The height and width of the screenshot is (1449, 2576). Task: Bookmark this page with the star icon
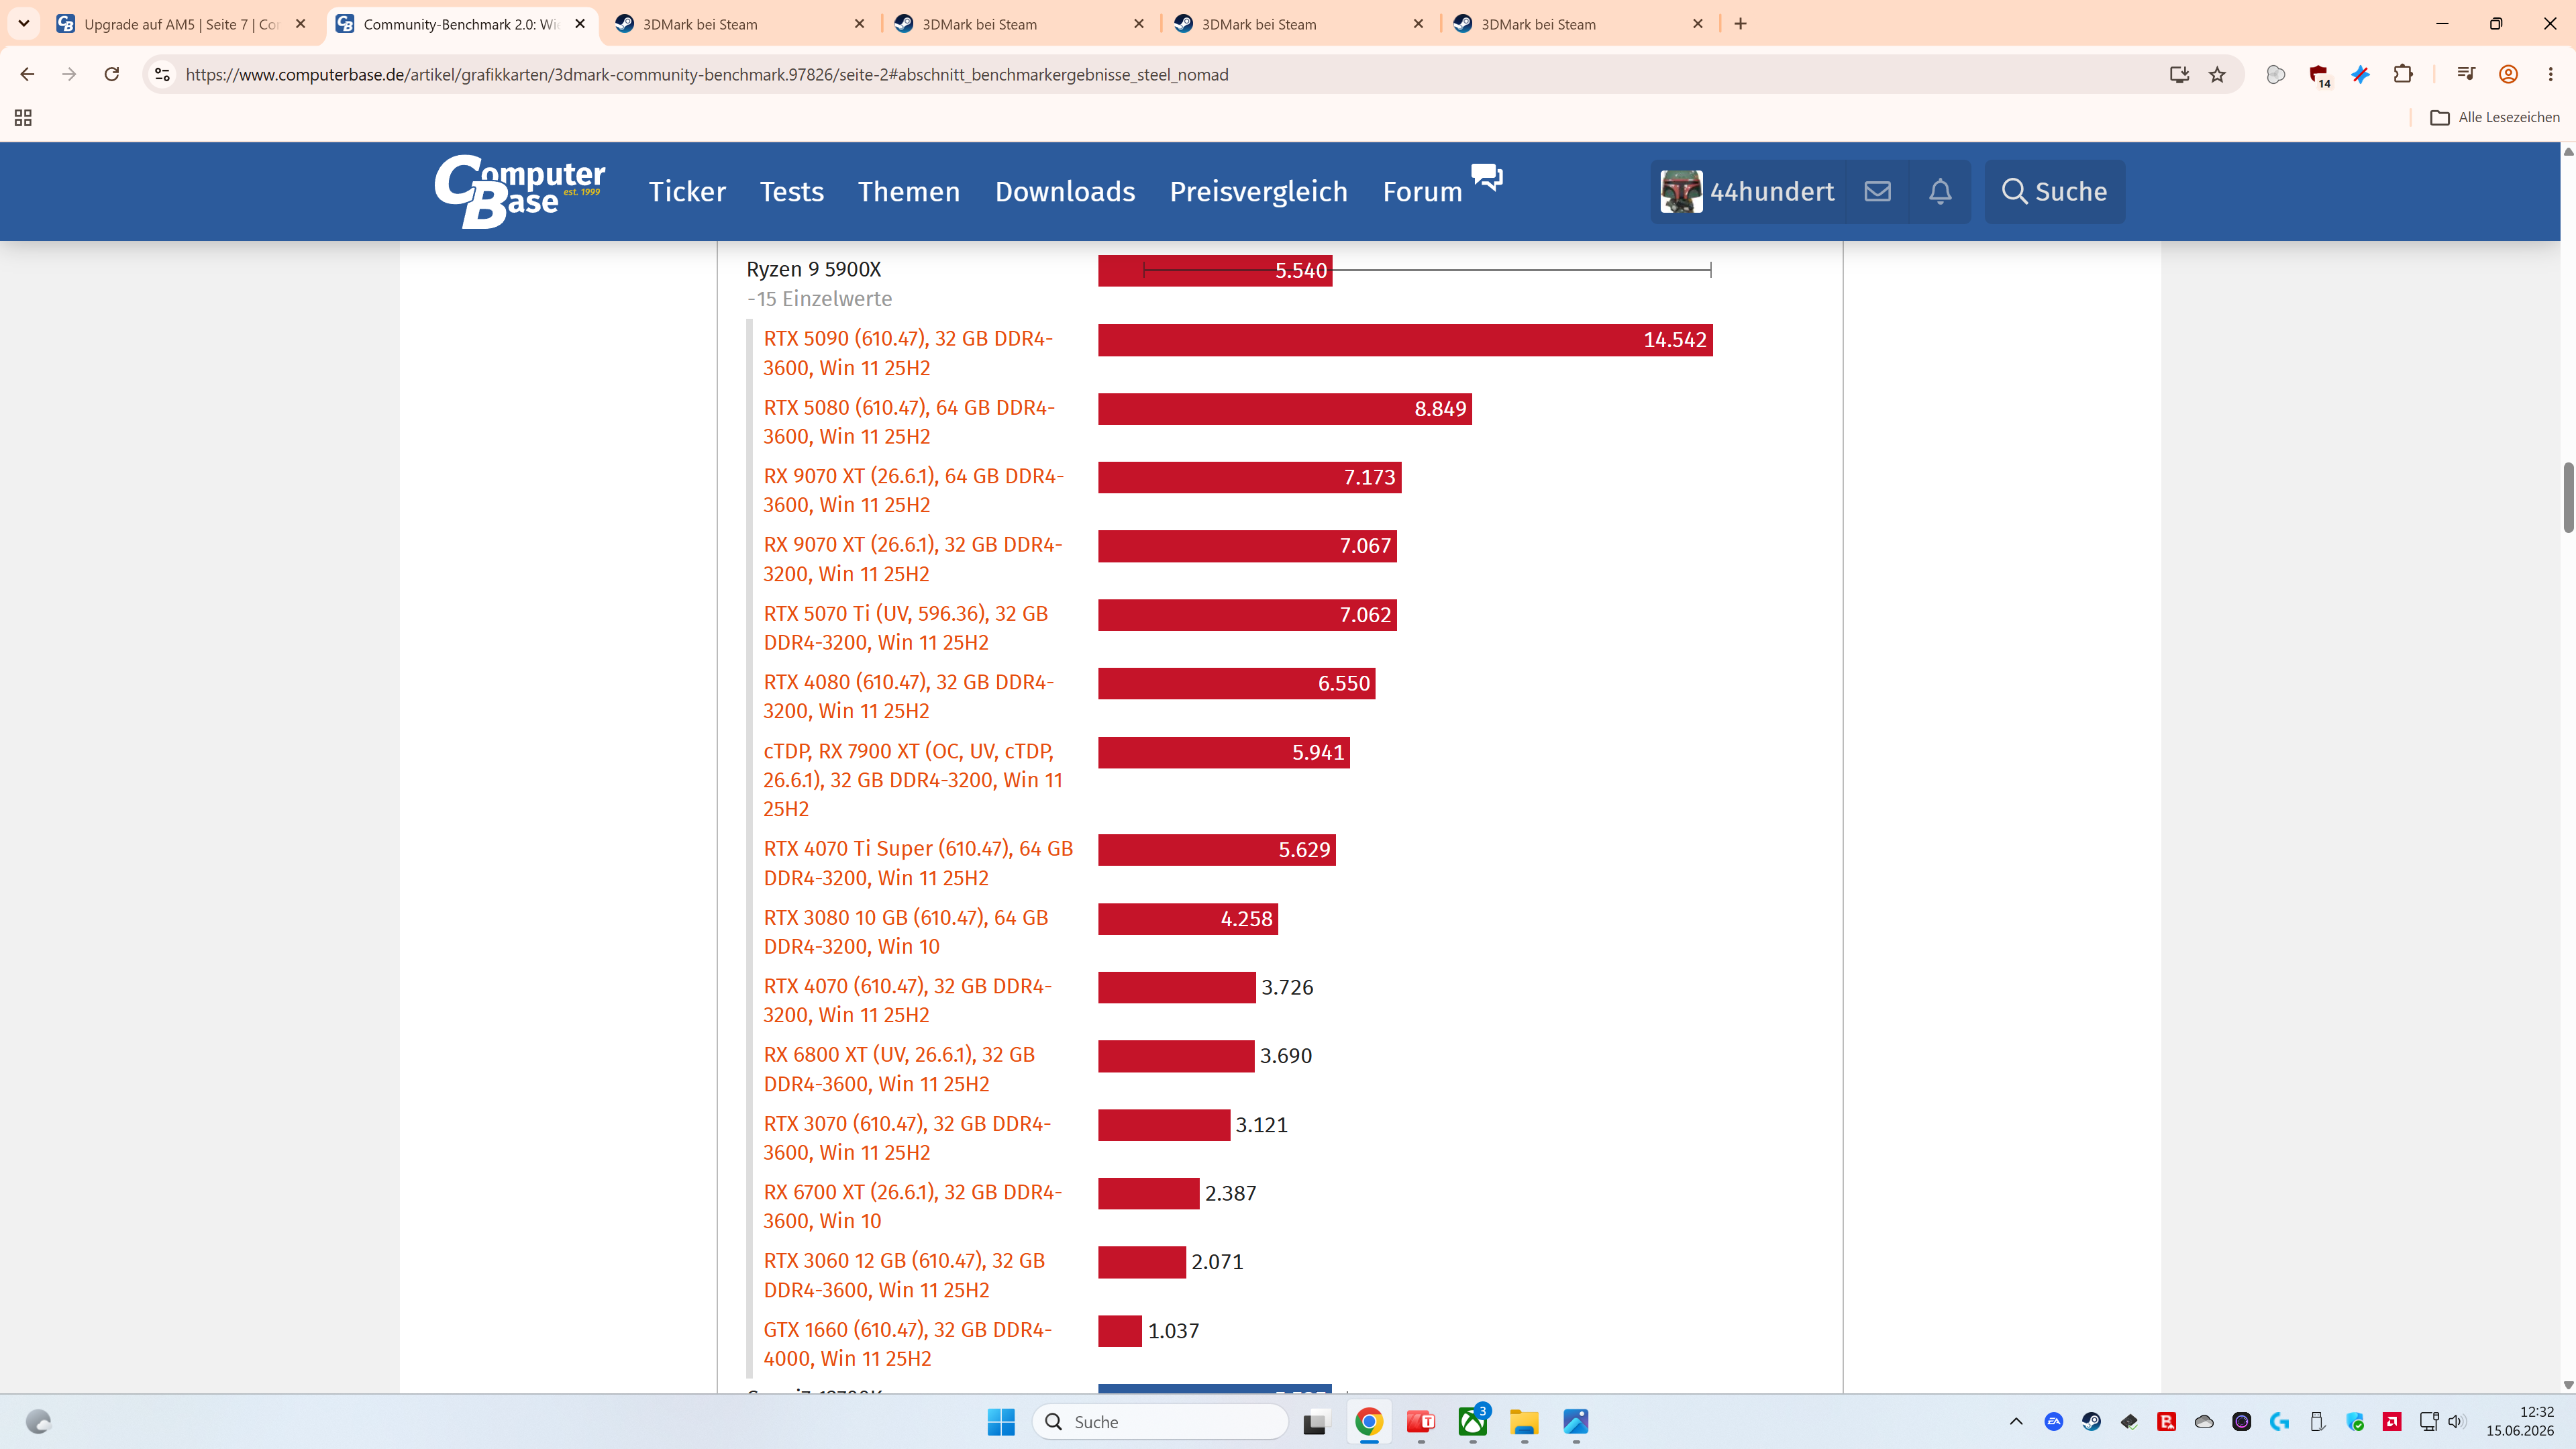[2218, 74]
